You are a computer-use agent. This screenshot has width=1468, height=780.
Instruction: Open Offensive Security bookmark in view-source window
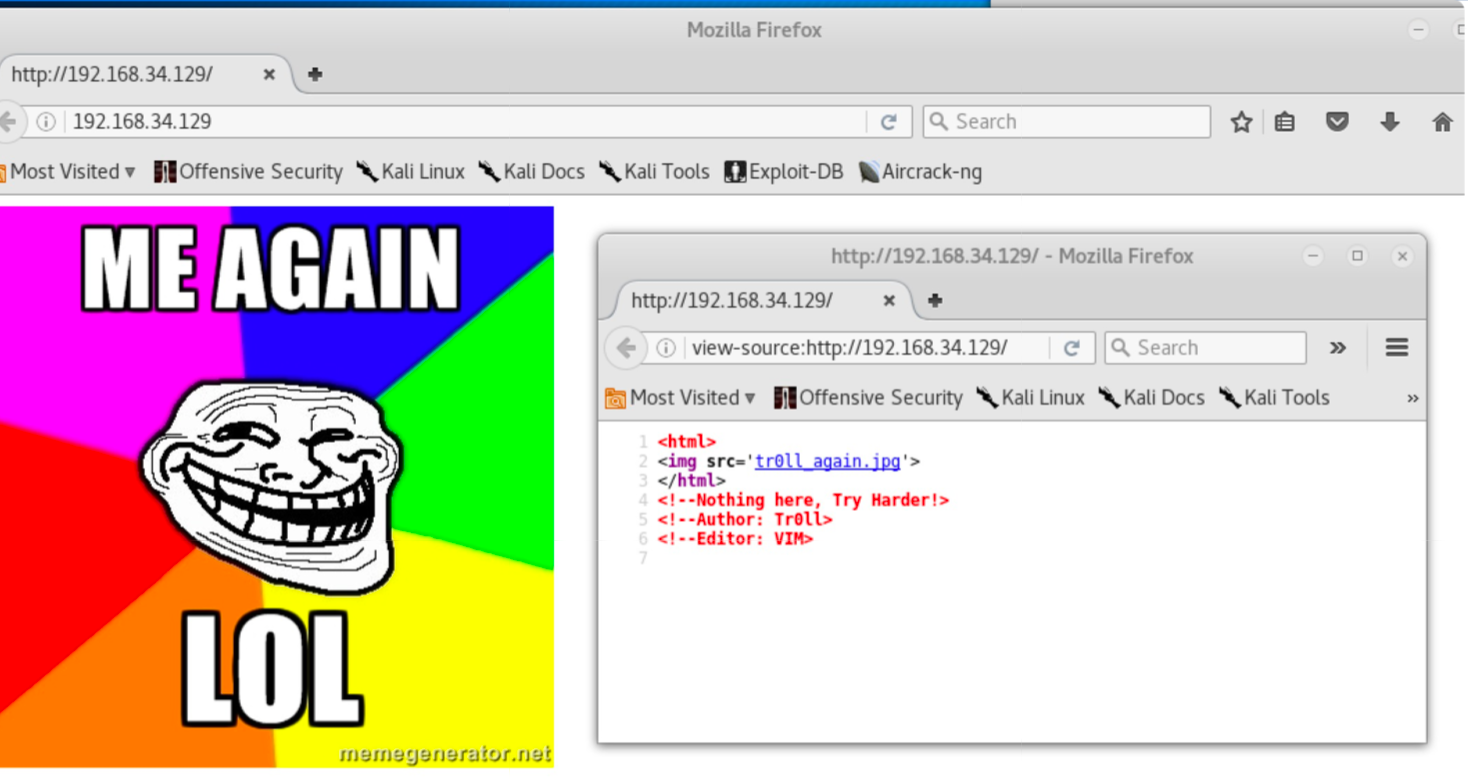pyautogui.click(x=869, y=398)
